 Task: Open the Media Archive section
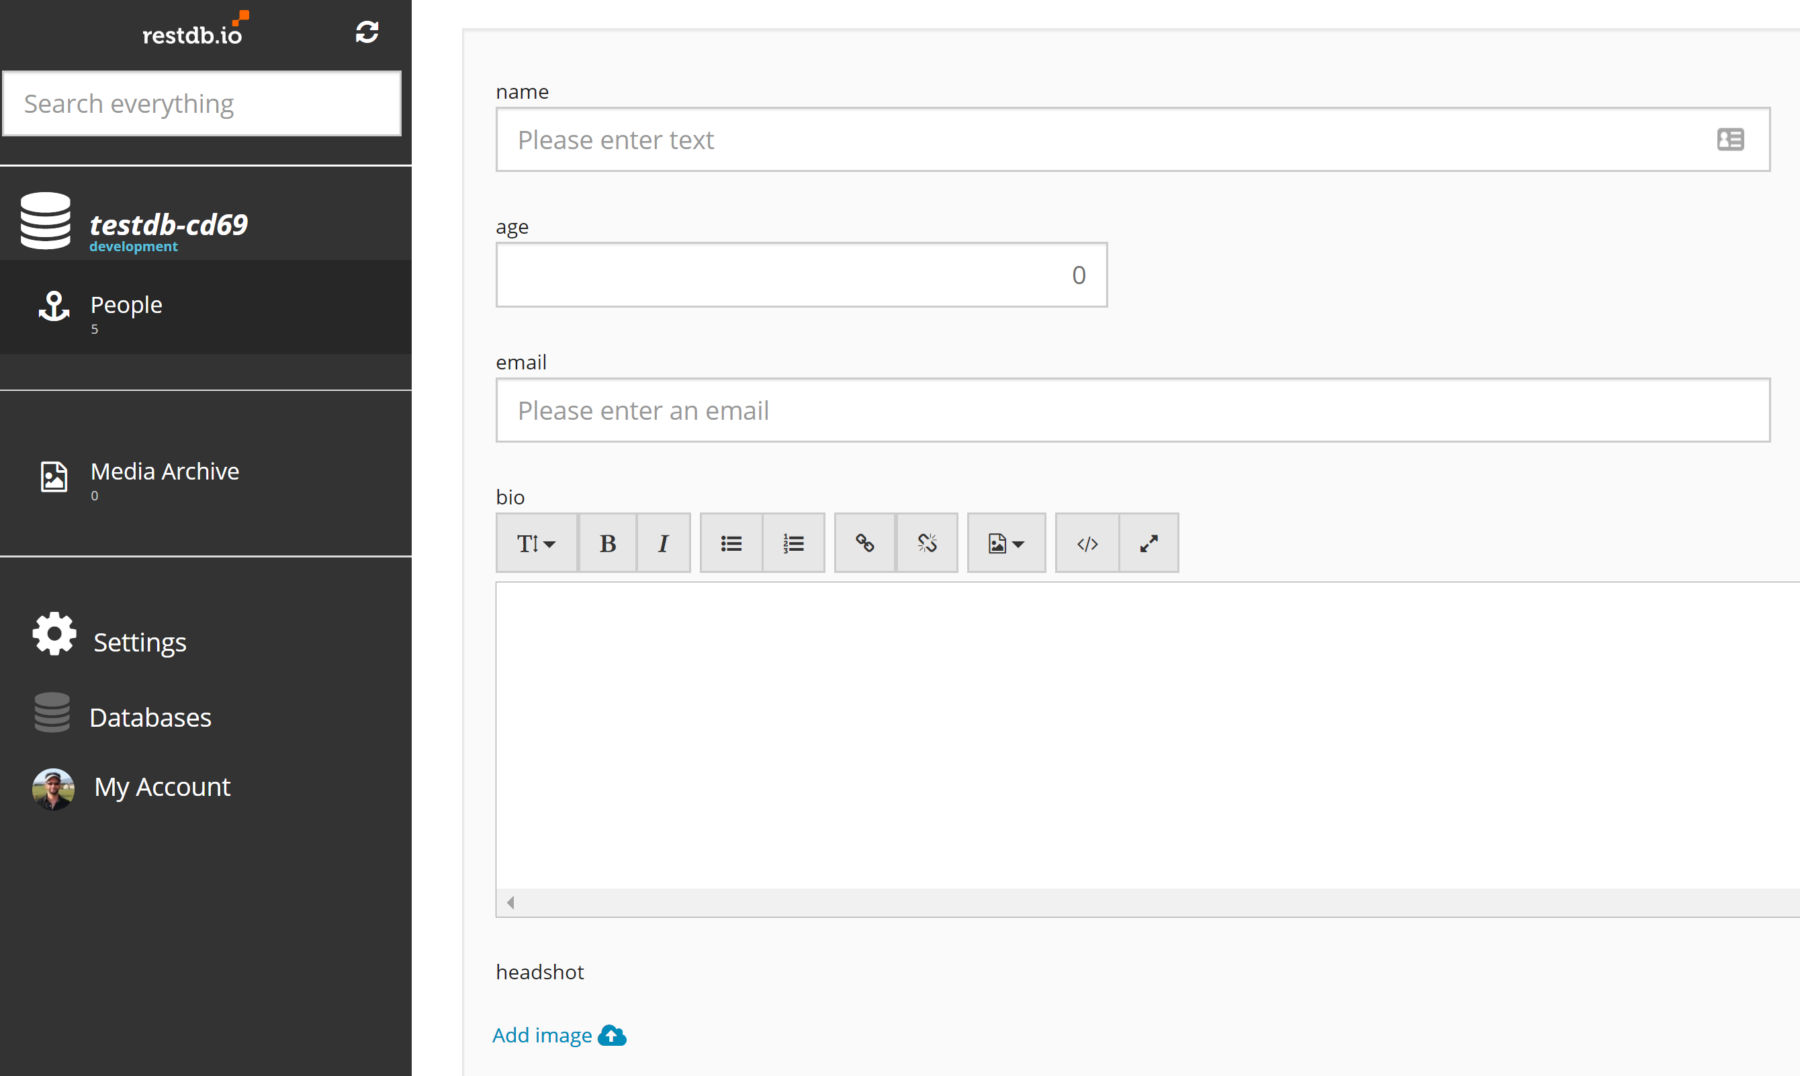164,471
